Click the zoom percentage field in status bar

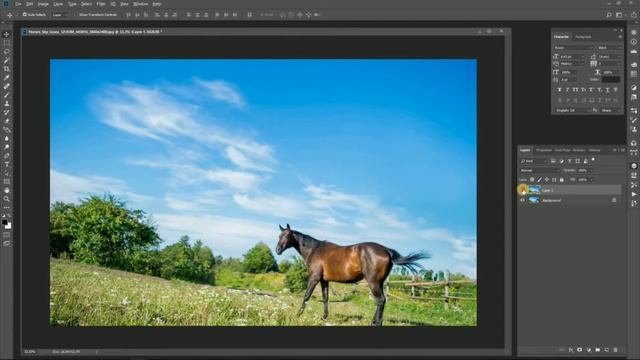pyautogui.click(x=30, y=351)
